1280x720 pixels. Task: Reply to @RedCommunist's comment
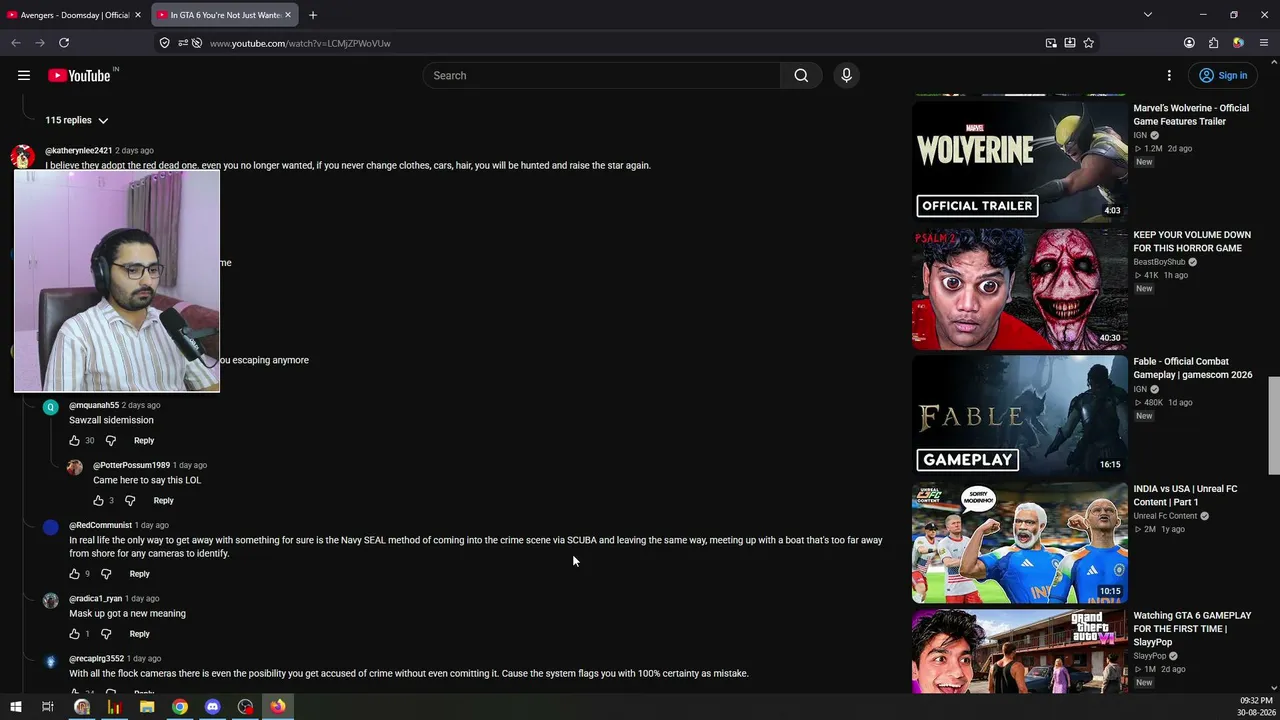pos(139,574)
